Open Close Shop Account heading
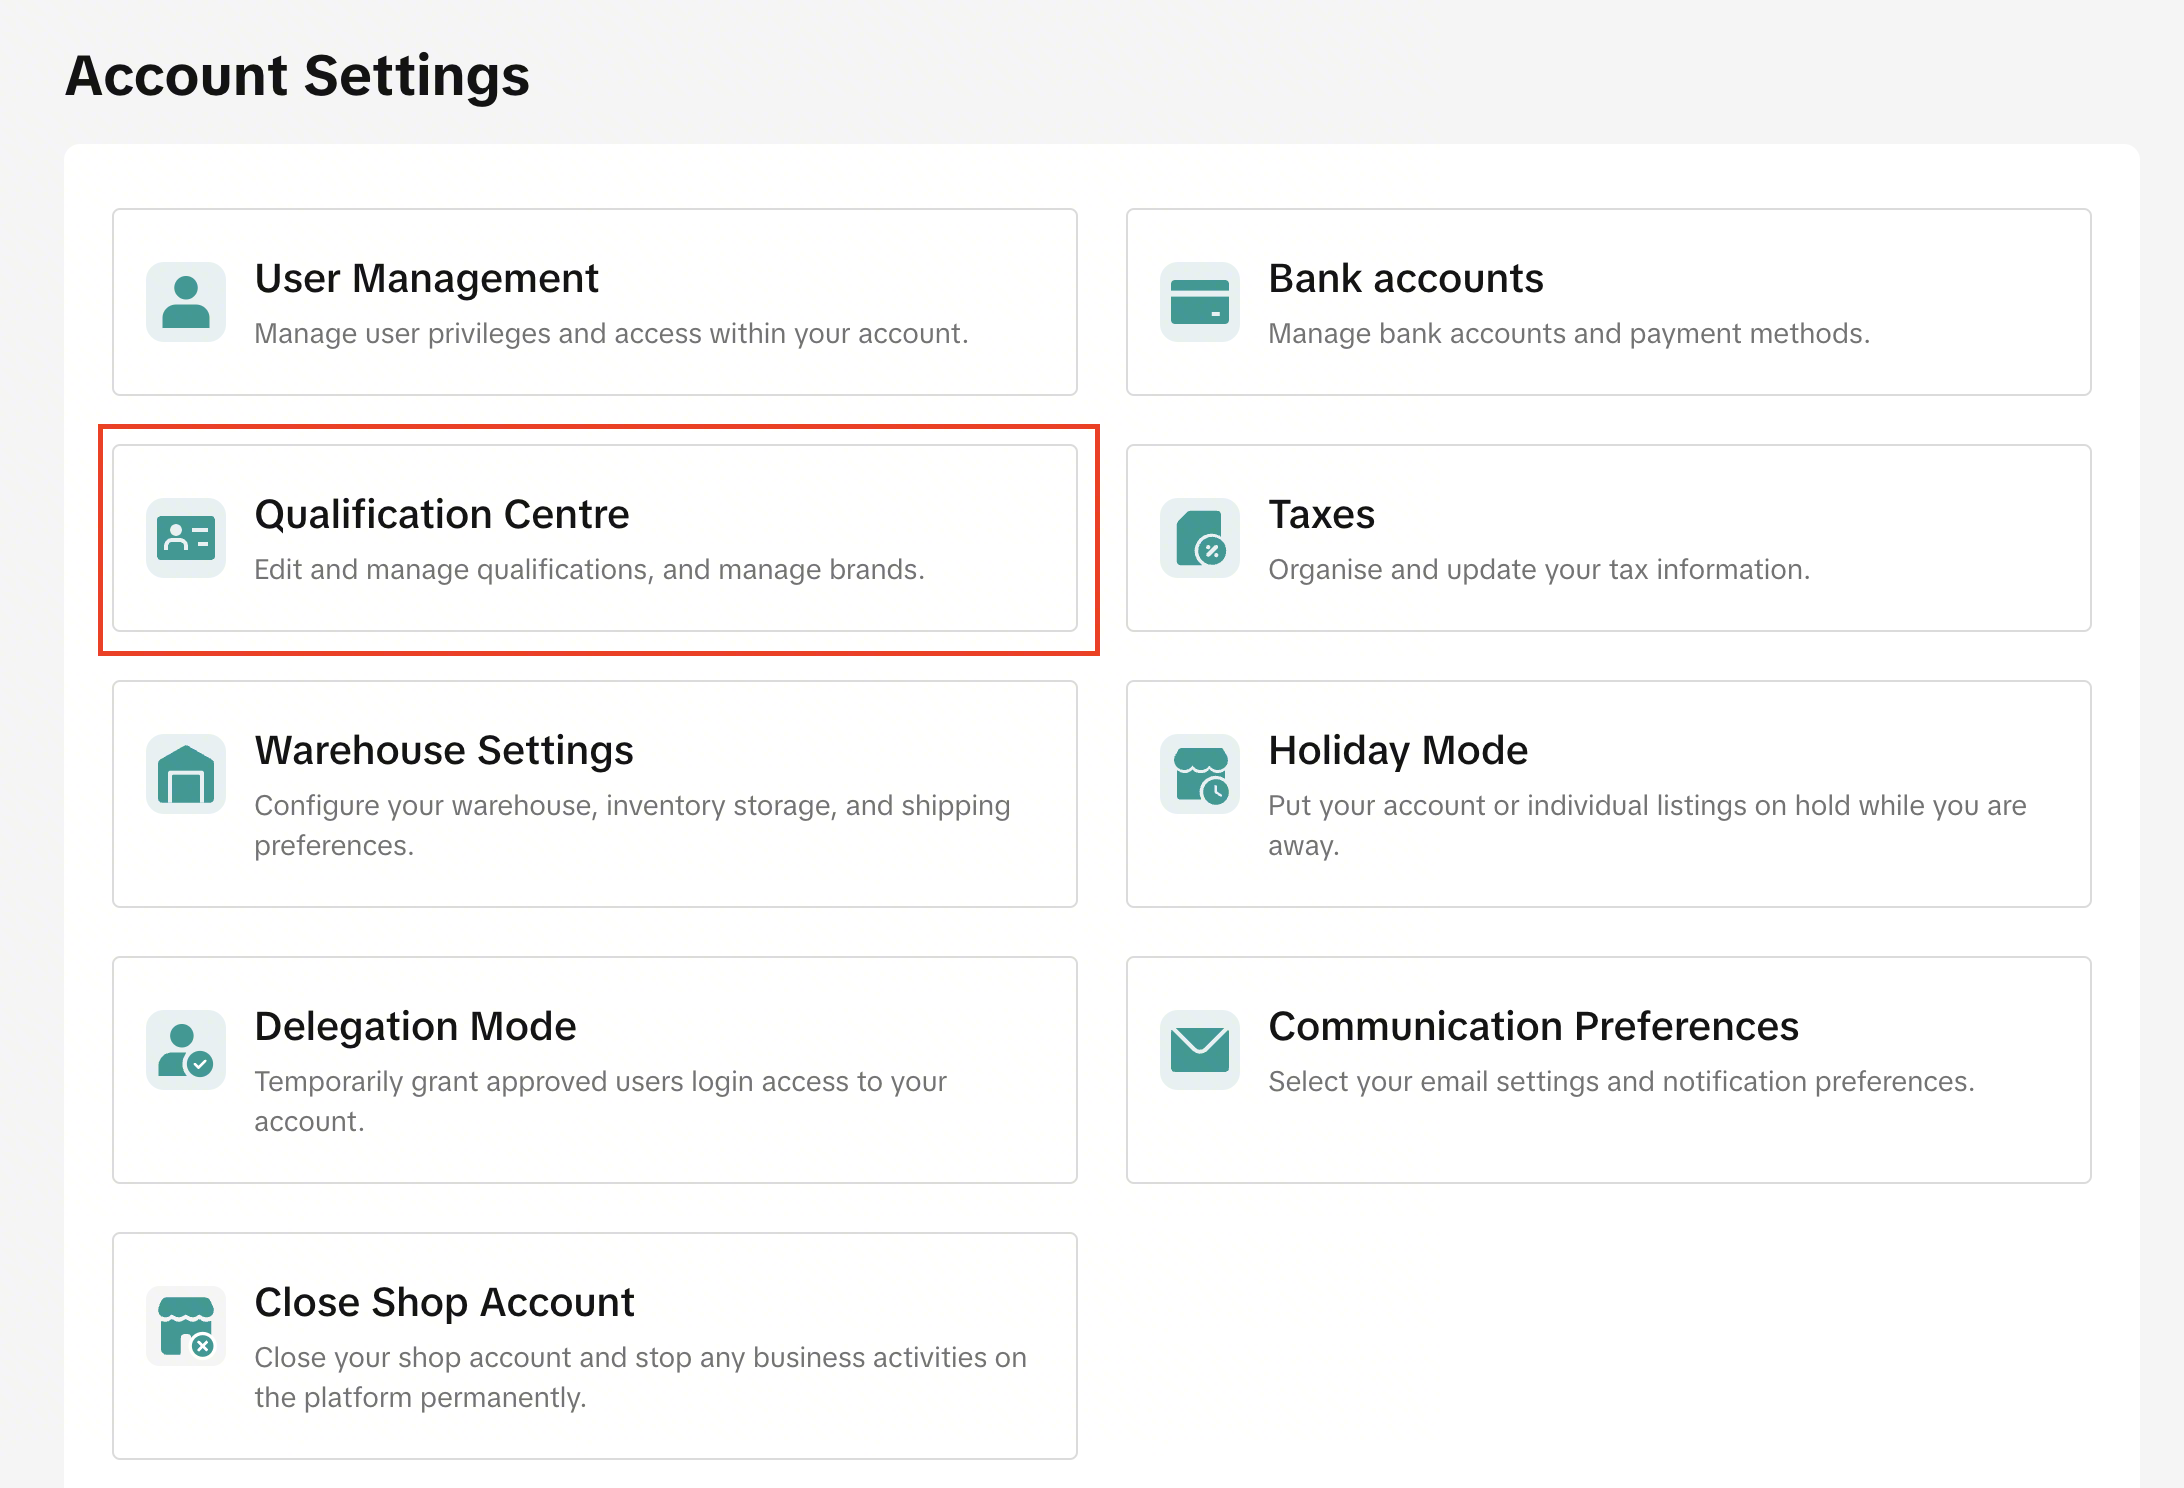Screen dimensions: 2184x1488 [x=444, y=1302]
